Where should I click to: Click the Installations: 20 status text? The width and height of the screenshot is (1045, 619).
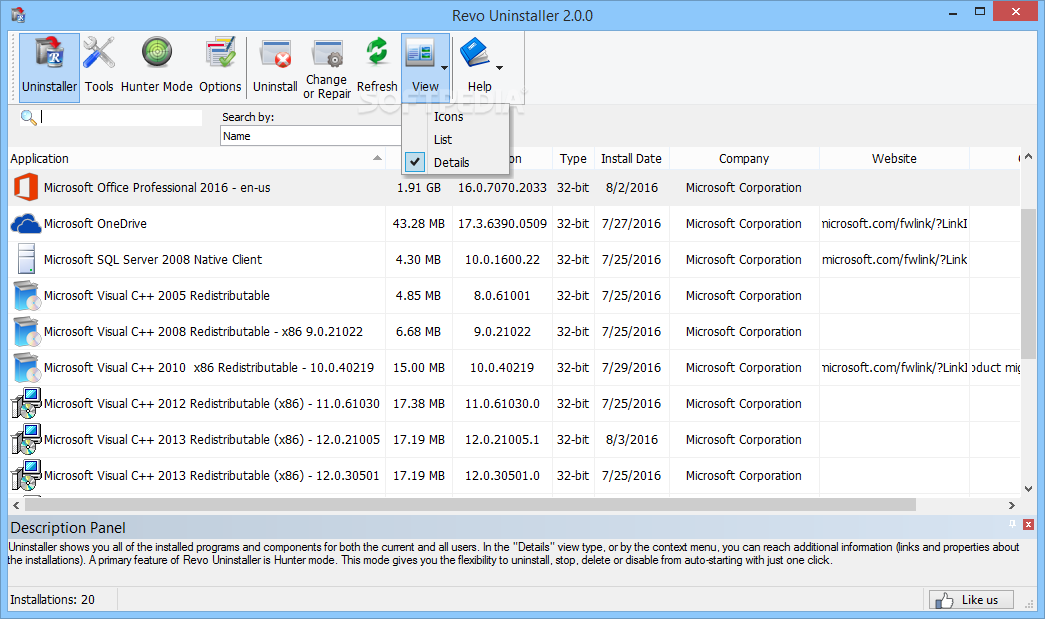pos(52,600)
